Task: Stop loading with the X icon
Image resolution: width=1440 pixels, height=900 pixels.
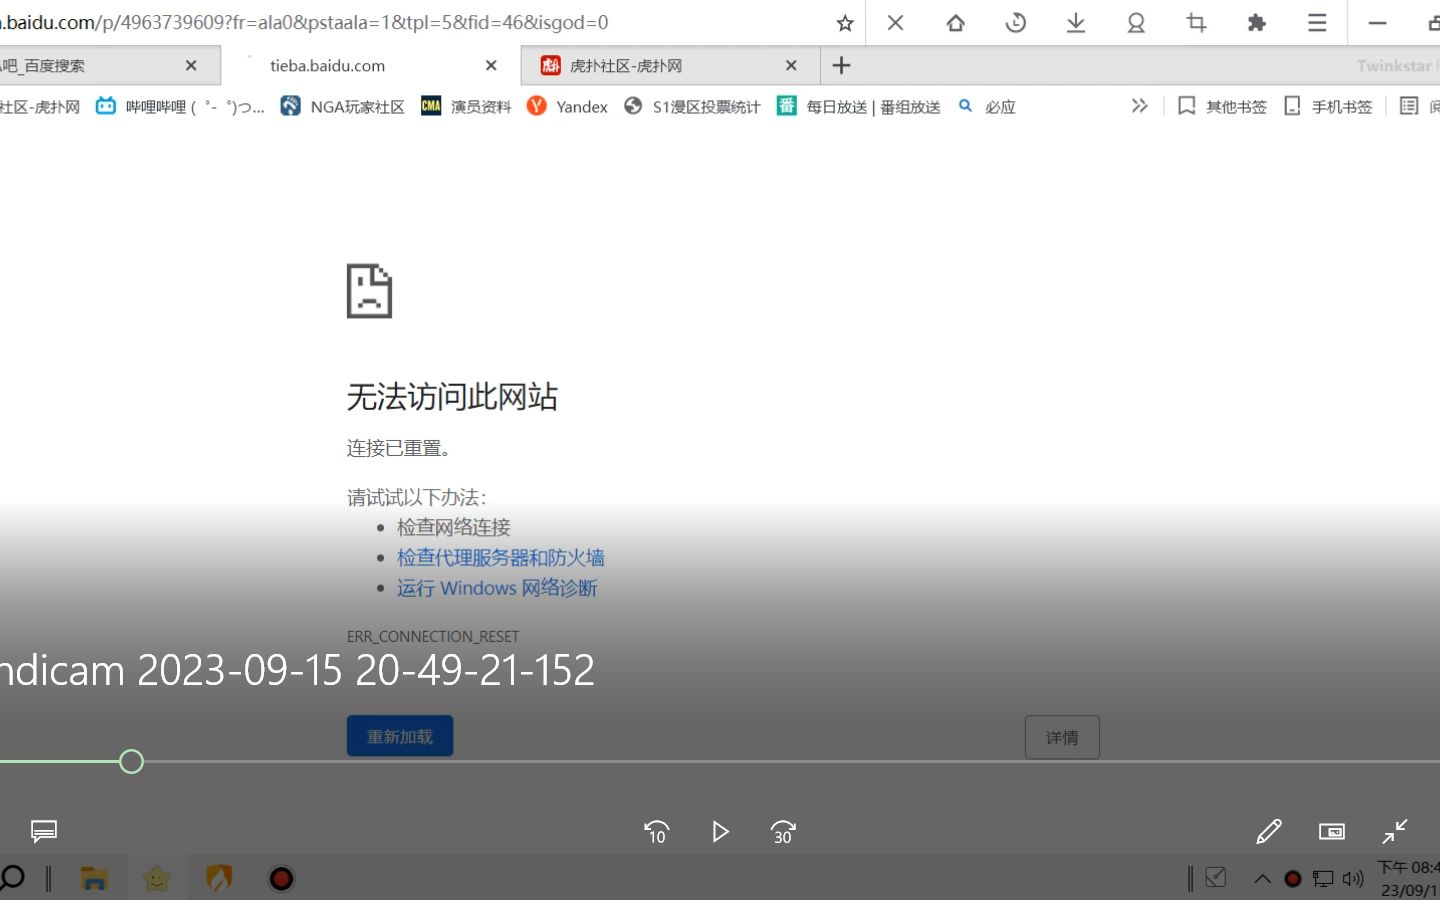Action: tap(895, 22)
